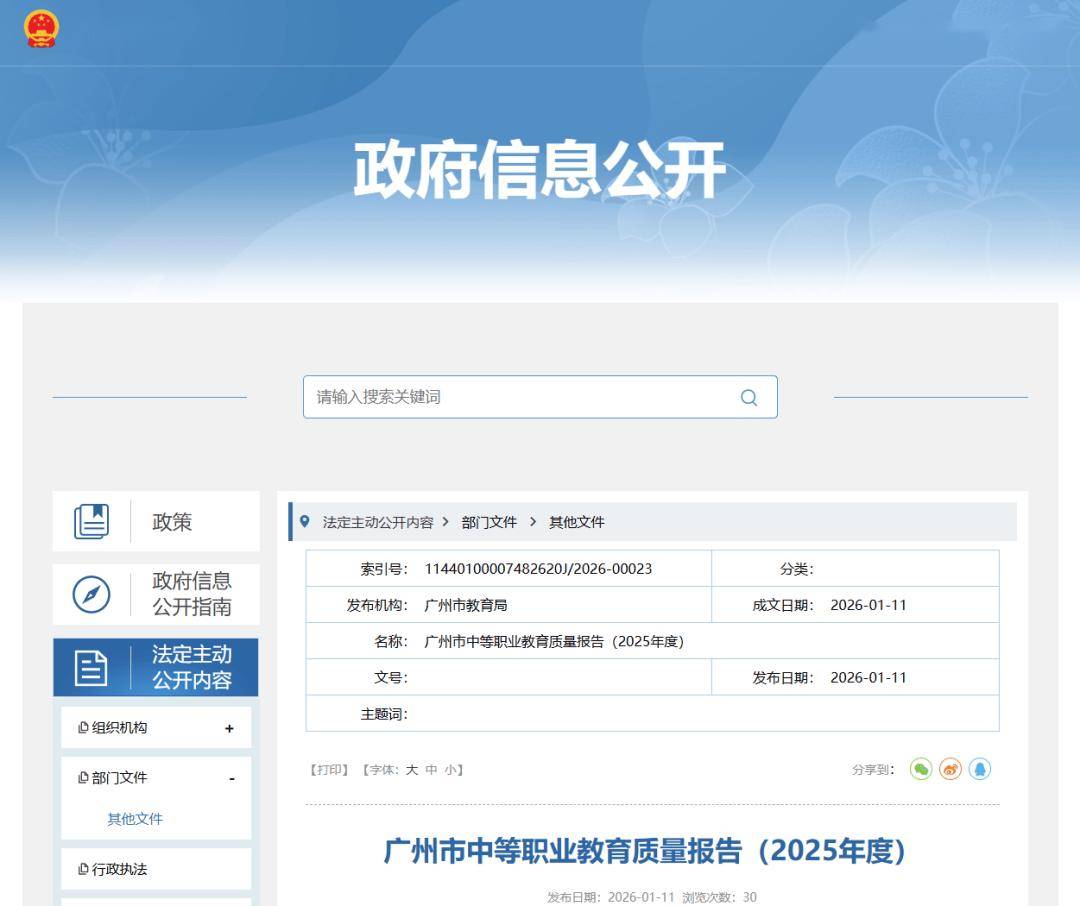Click the document icon for 法定主动公开内容
This screenshot has width=1080, height=906.
91,668
